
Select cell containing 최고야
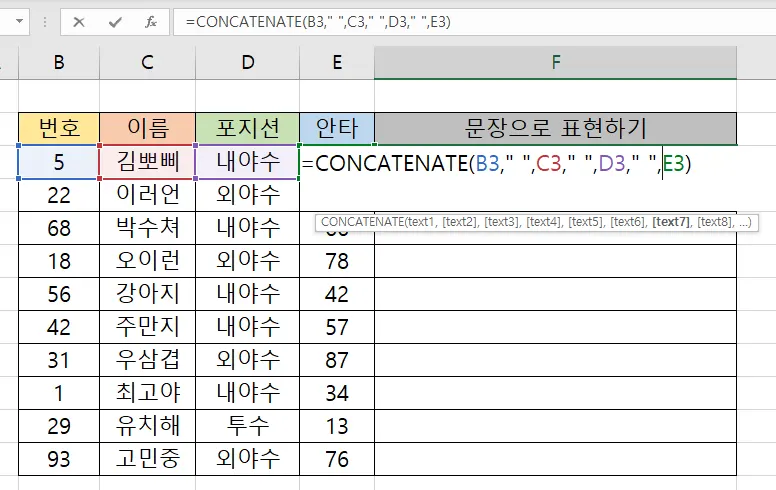147,393
